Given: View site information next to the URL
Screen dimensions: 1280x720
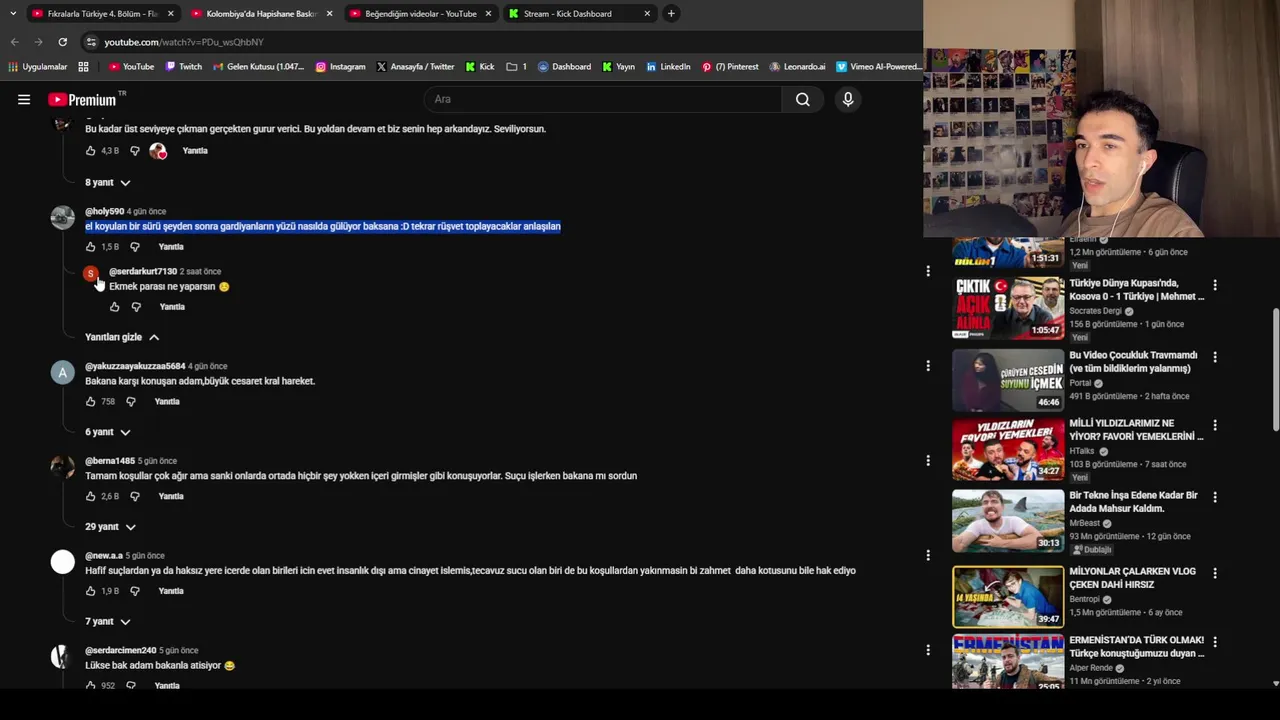Looking at the screenshot, I should pos(91,42).
